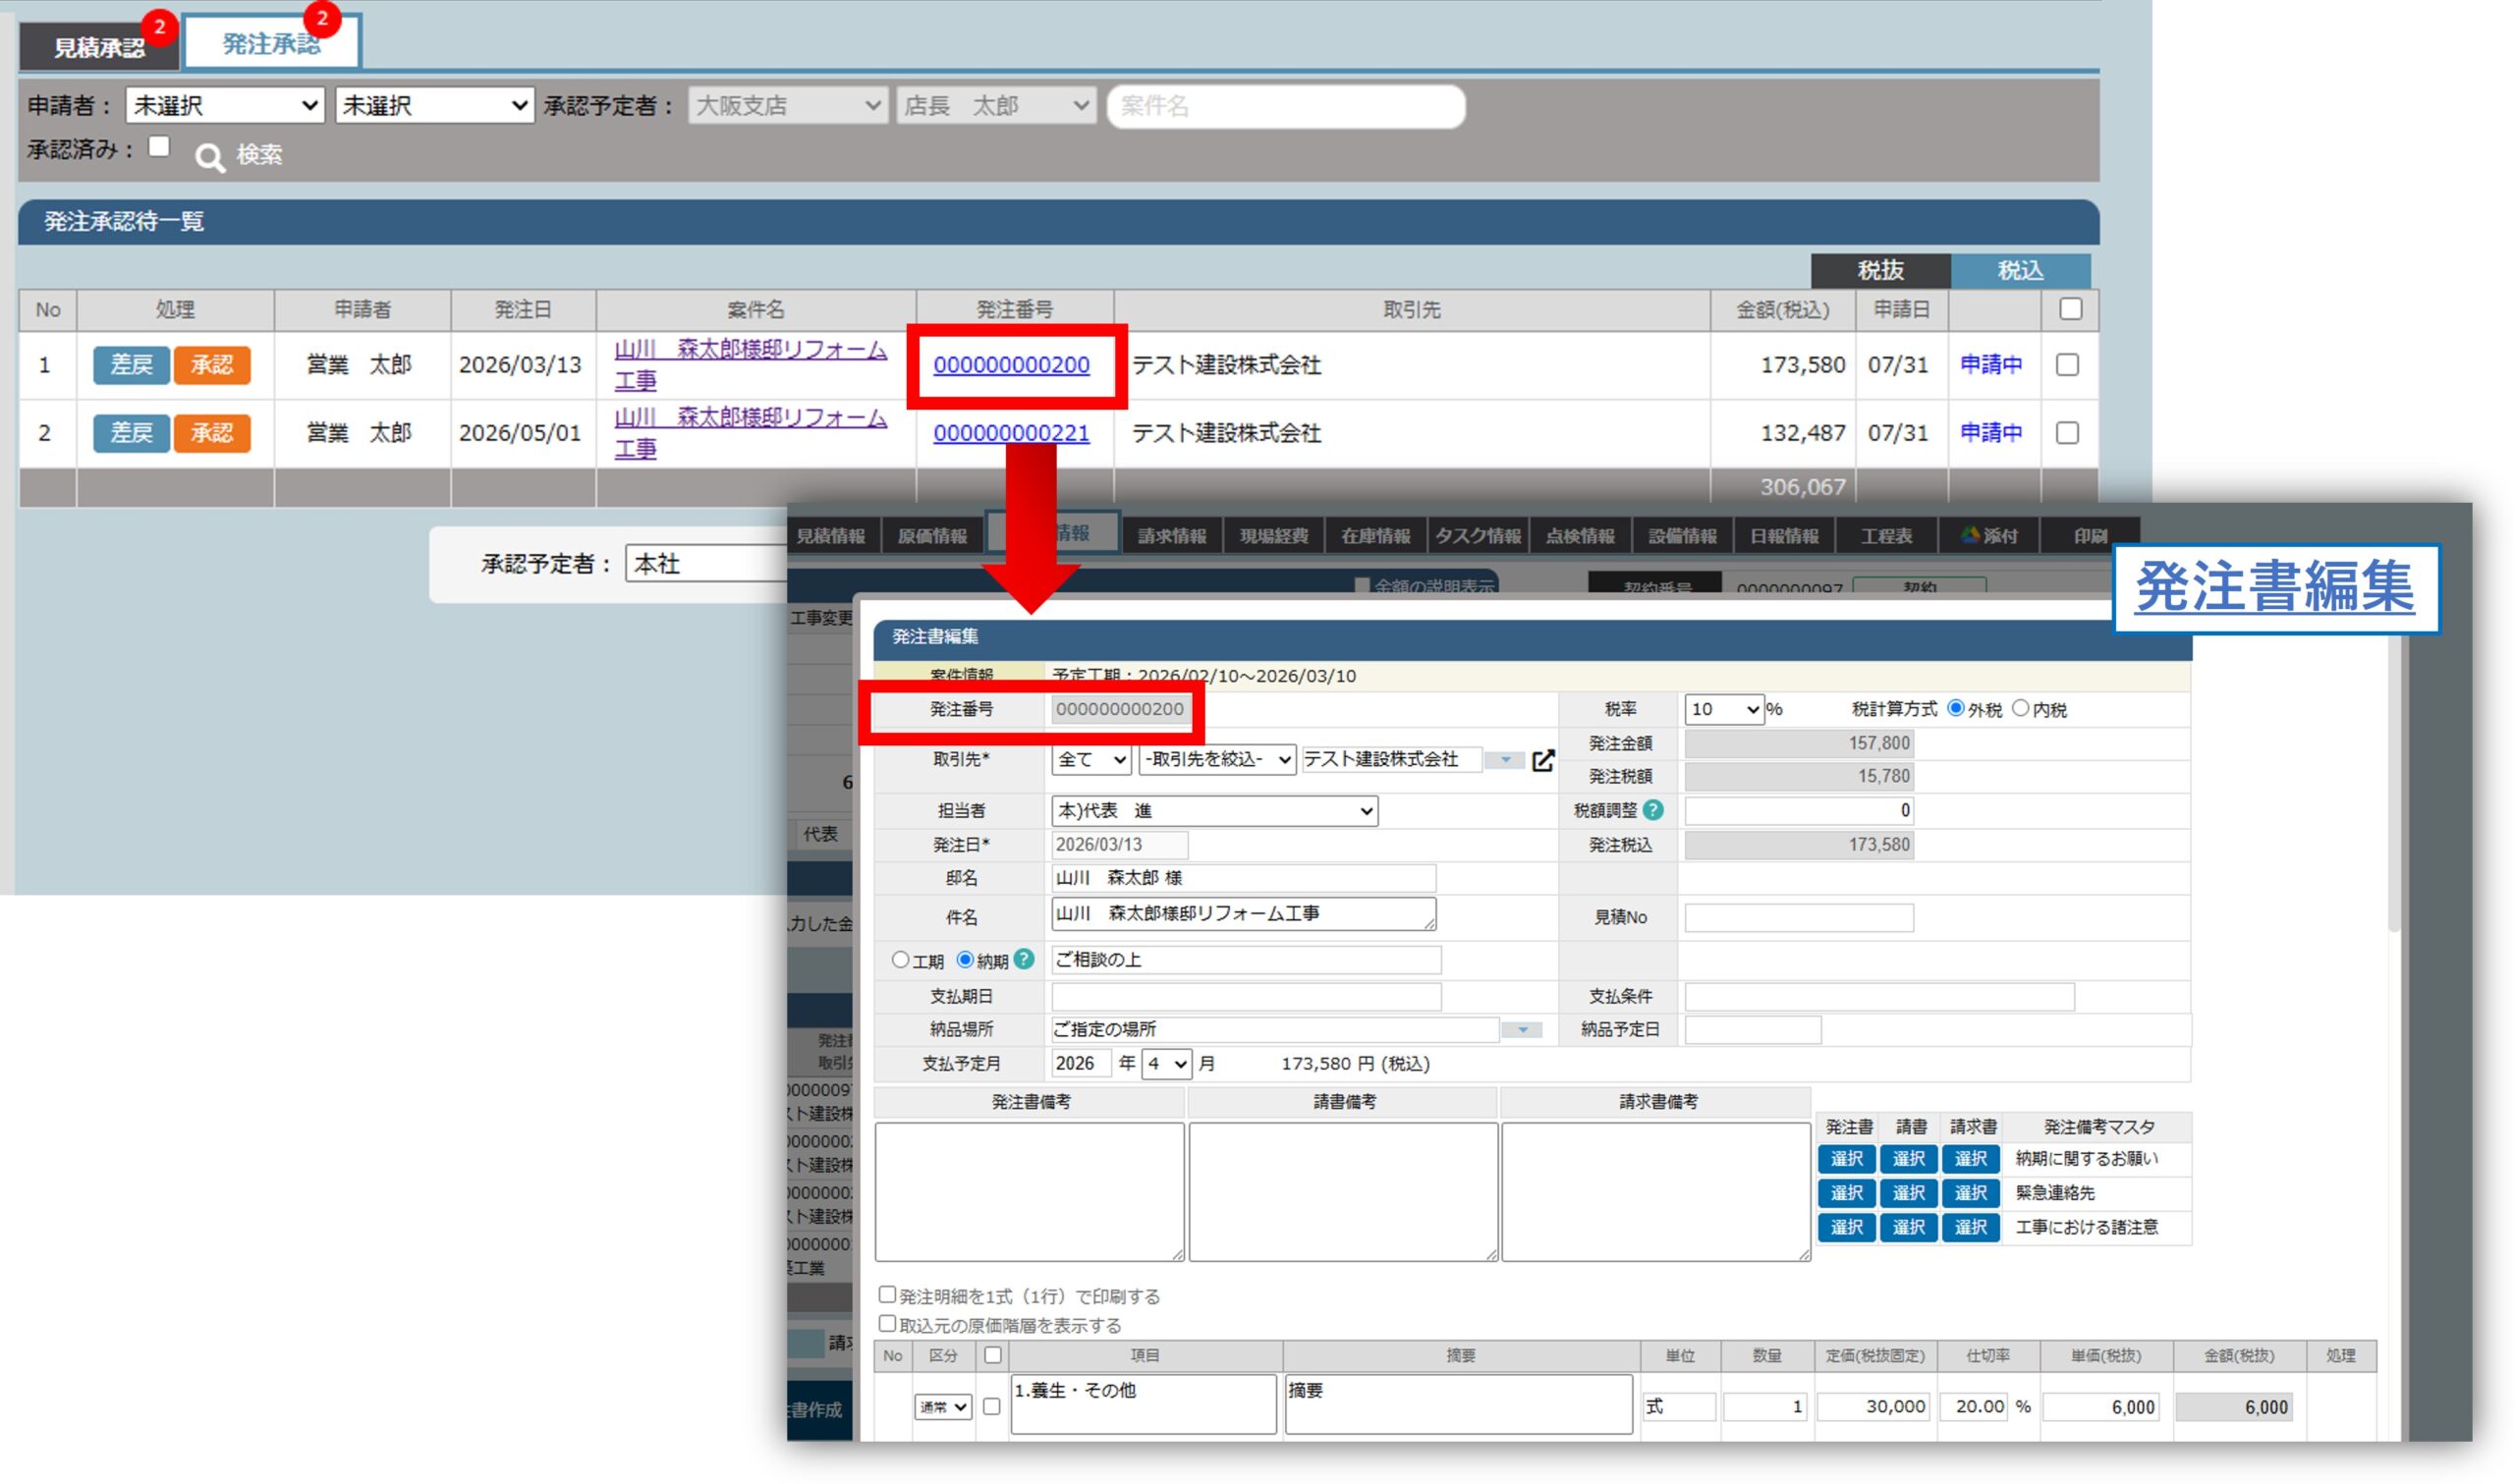Switch amount display to 税抜
The image size is (2515, 1484).
pyautogui.click(x=1880, y=270)
